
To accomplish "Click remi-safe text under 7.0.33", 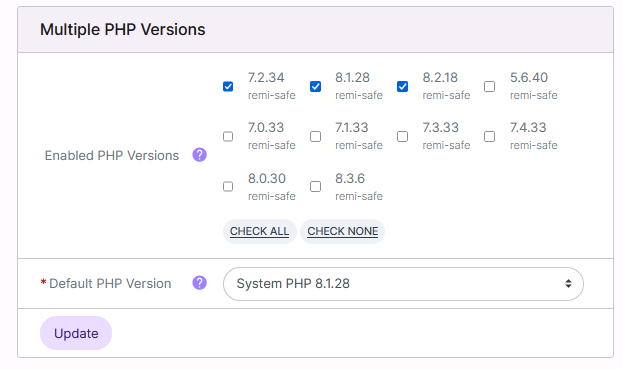I will click(272, 145).
